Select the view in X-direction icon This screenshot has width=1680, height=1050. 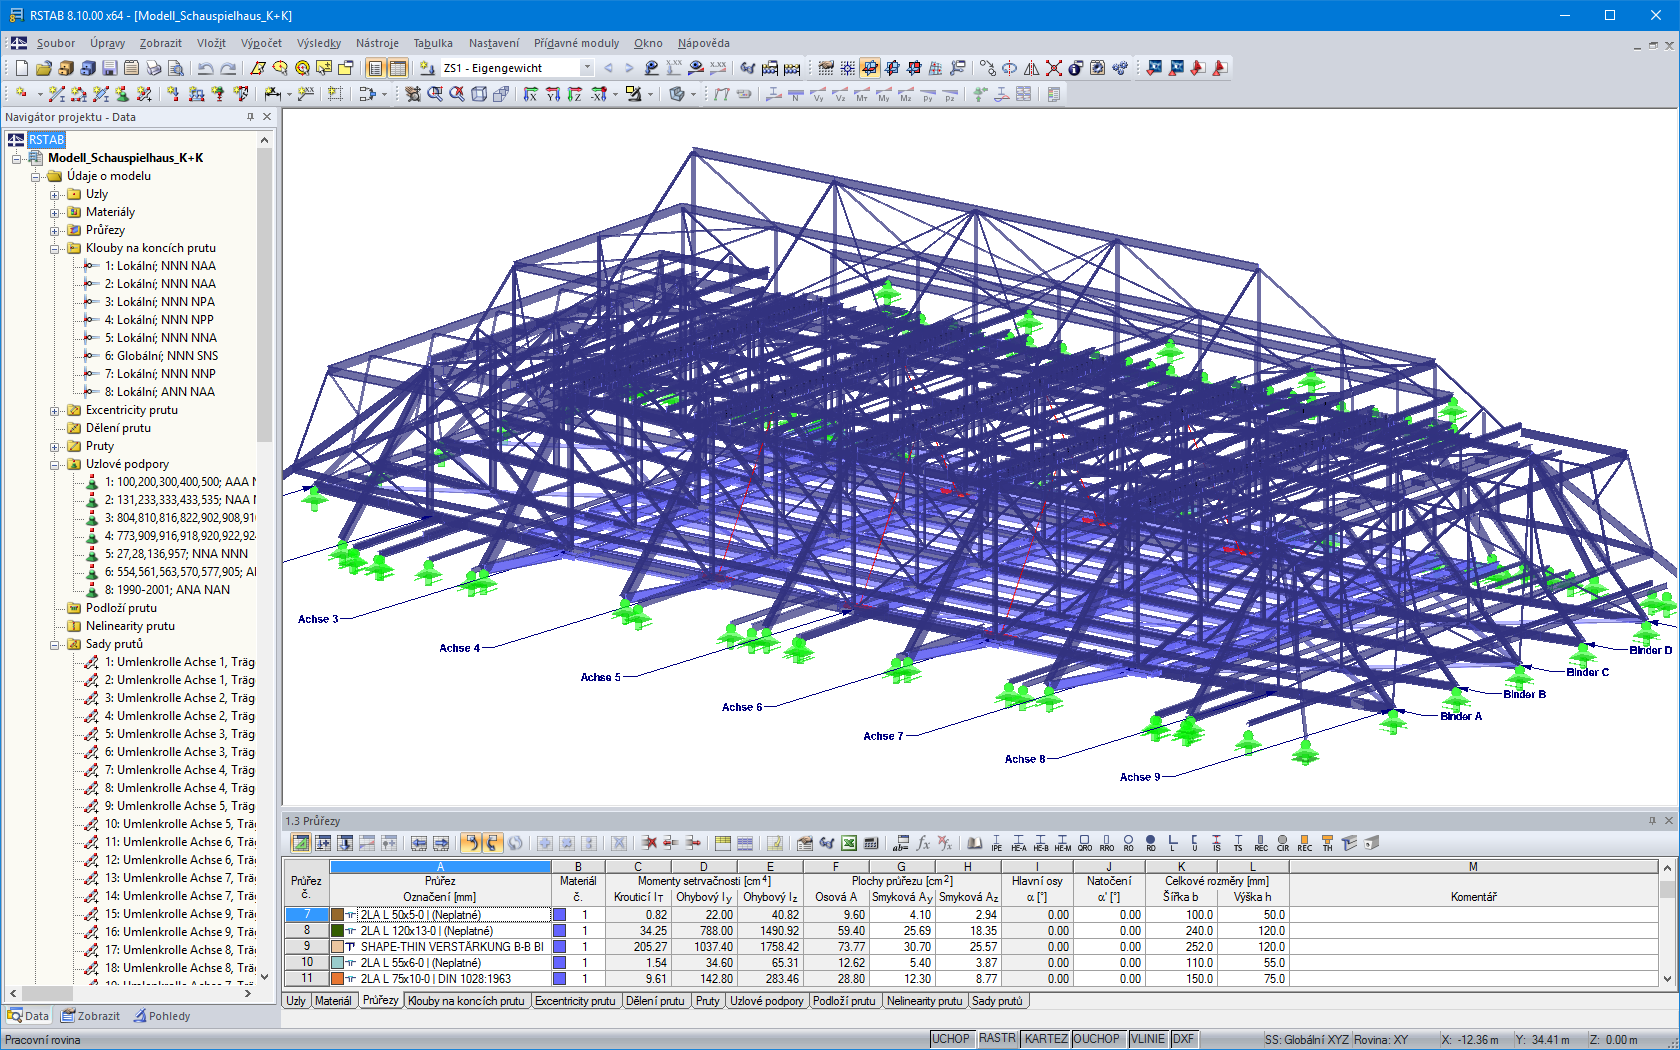530,93
